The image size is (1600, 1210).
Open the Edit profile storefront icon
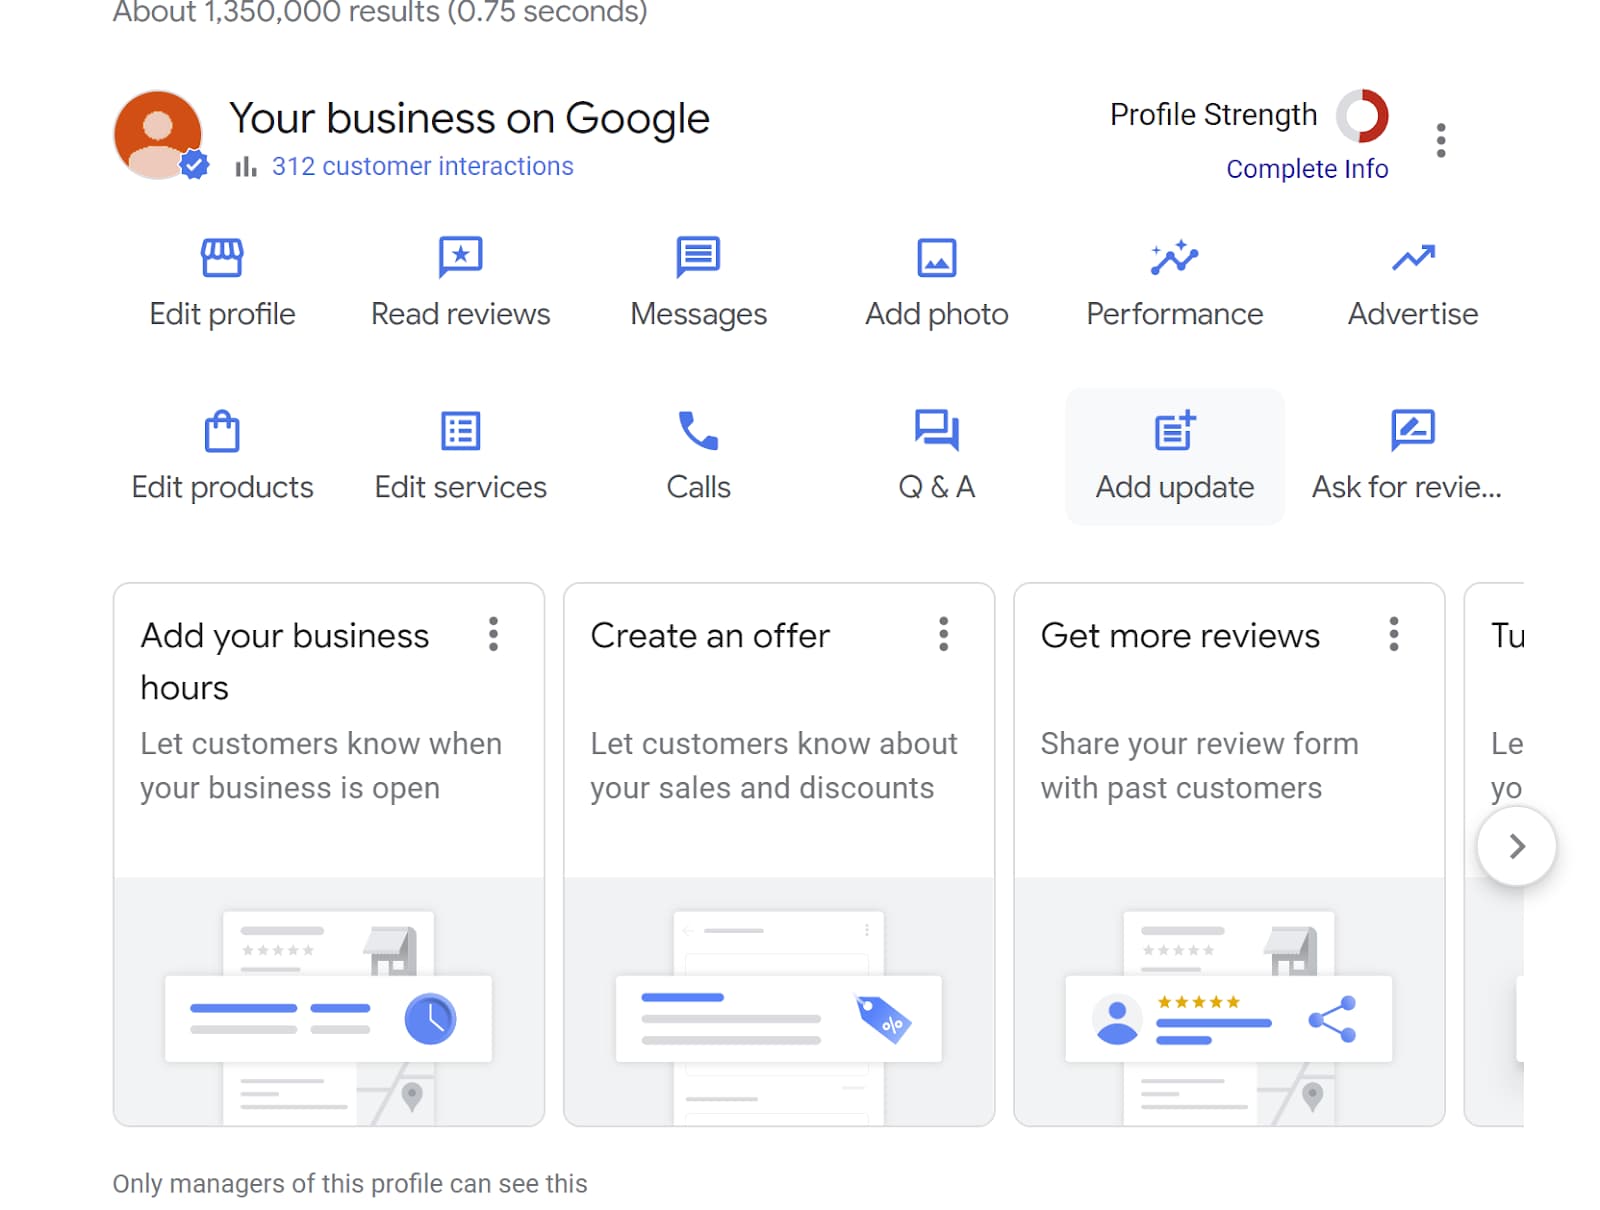(x=222, y=258)
